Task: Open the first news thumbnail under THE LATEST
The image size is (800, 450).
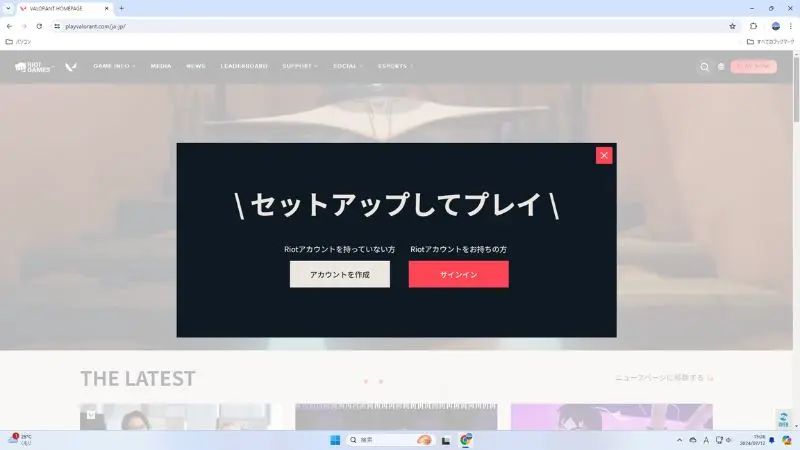Action: click(181, 416)
